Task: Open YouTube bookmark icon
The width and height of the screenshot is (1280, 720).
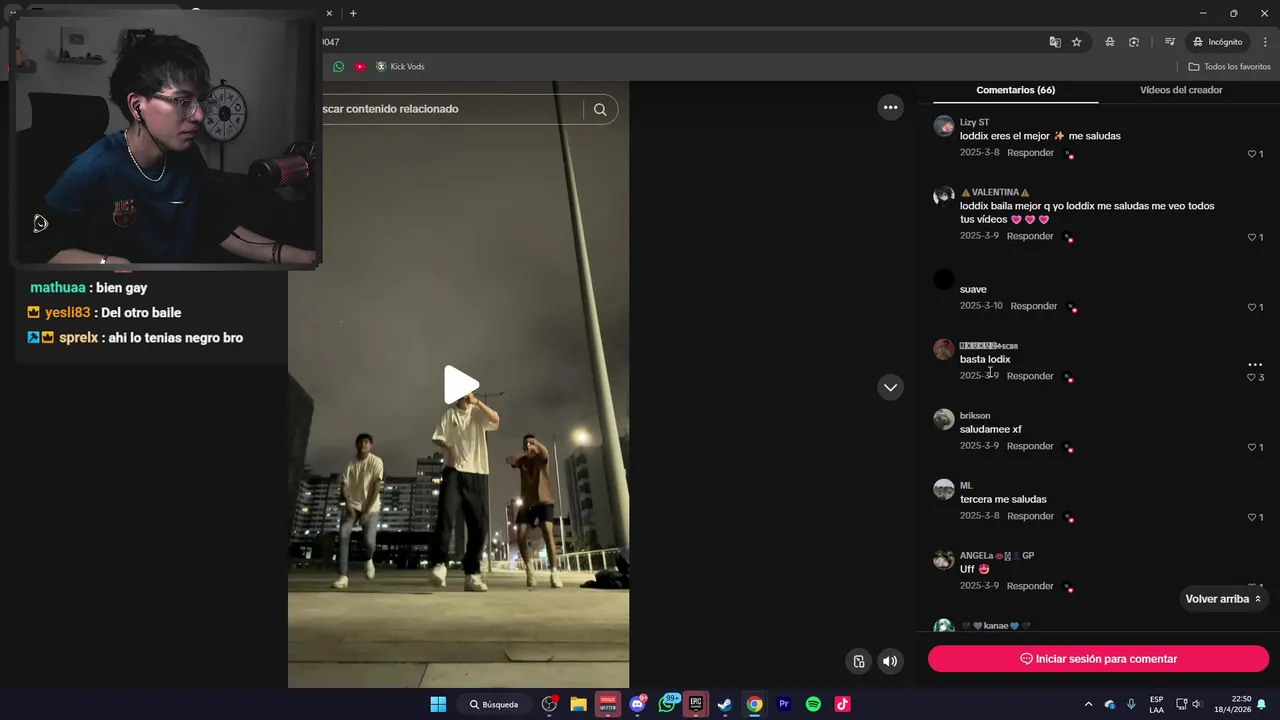Action: [x=360, y=67]
